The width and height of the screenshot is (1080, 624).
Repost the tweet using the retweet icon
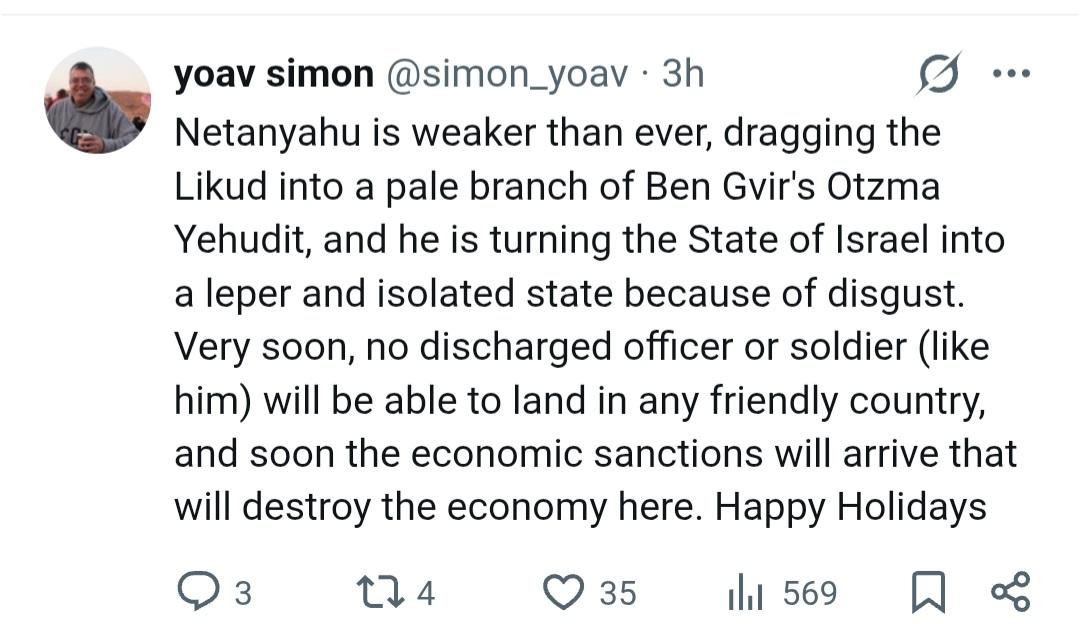(x=383, y=593)
